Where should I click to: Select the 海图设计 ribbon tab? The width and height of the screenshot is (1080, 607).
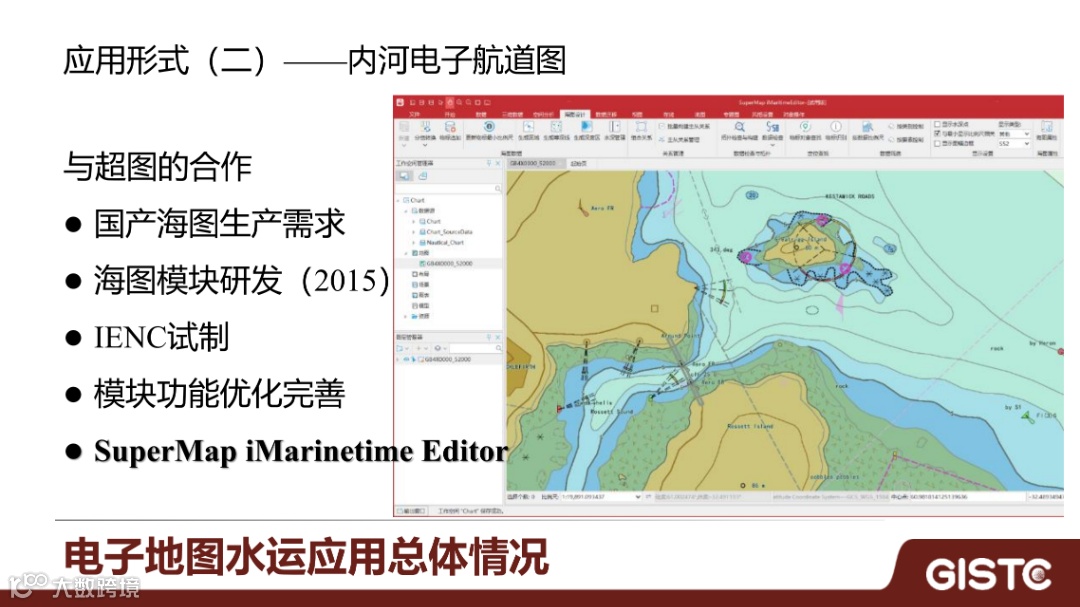574,114
